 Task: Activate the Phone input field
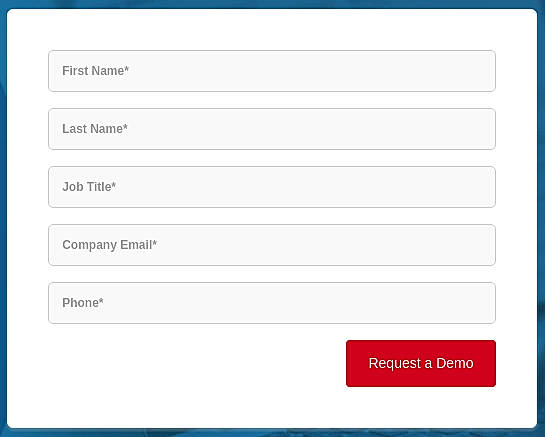click(x=272, y=303)
